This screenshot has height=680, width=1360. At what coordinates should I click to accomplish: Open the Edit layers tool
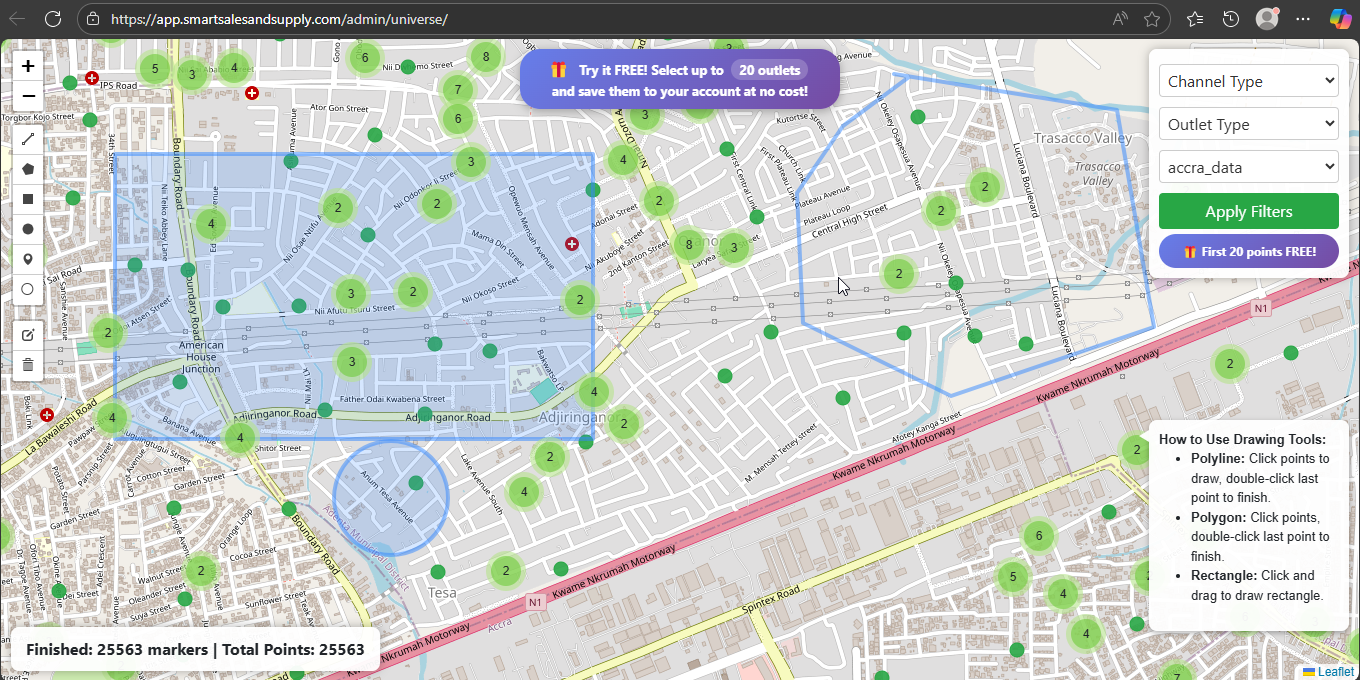(27, 334)
